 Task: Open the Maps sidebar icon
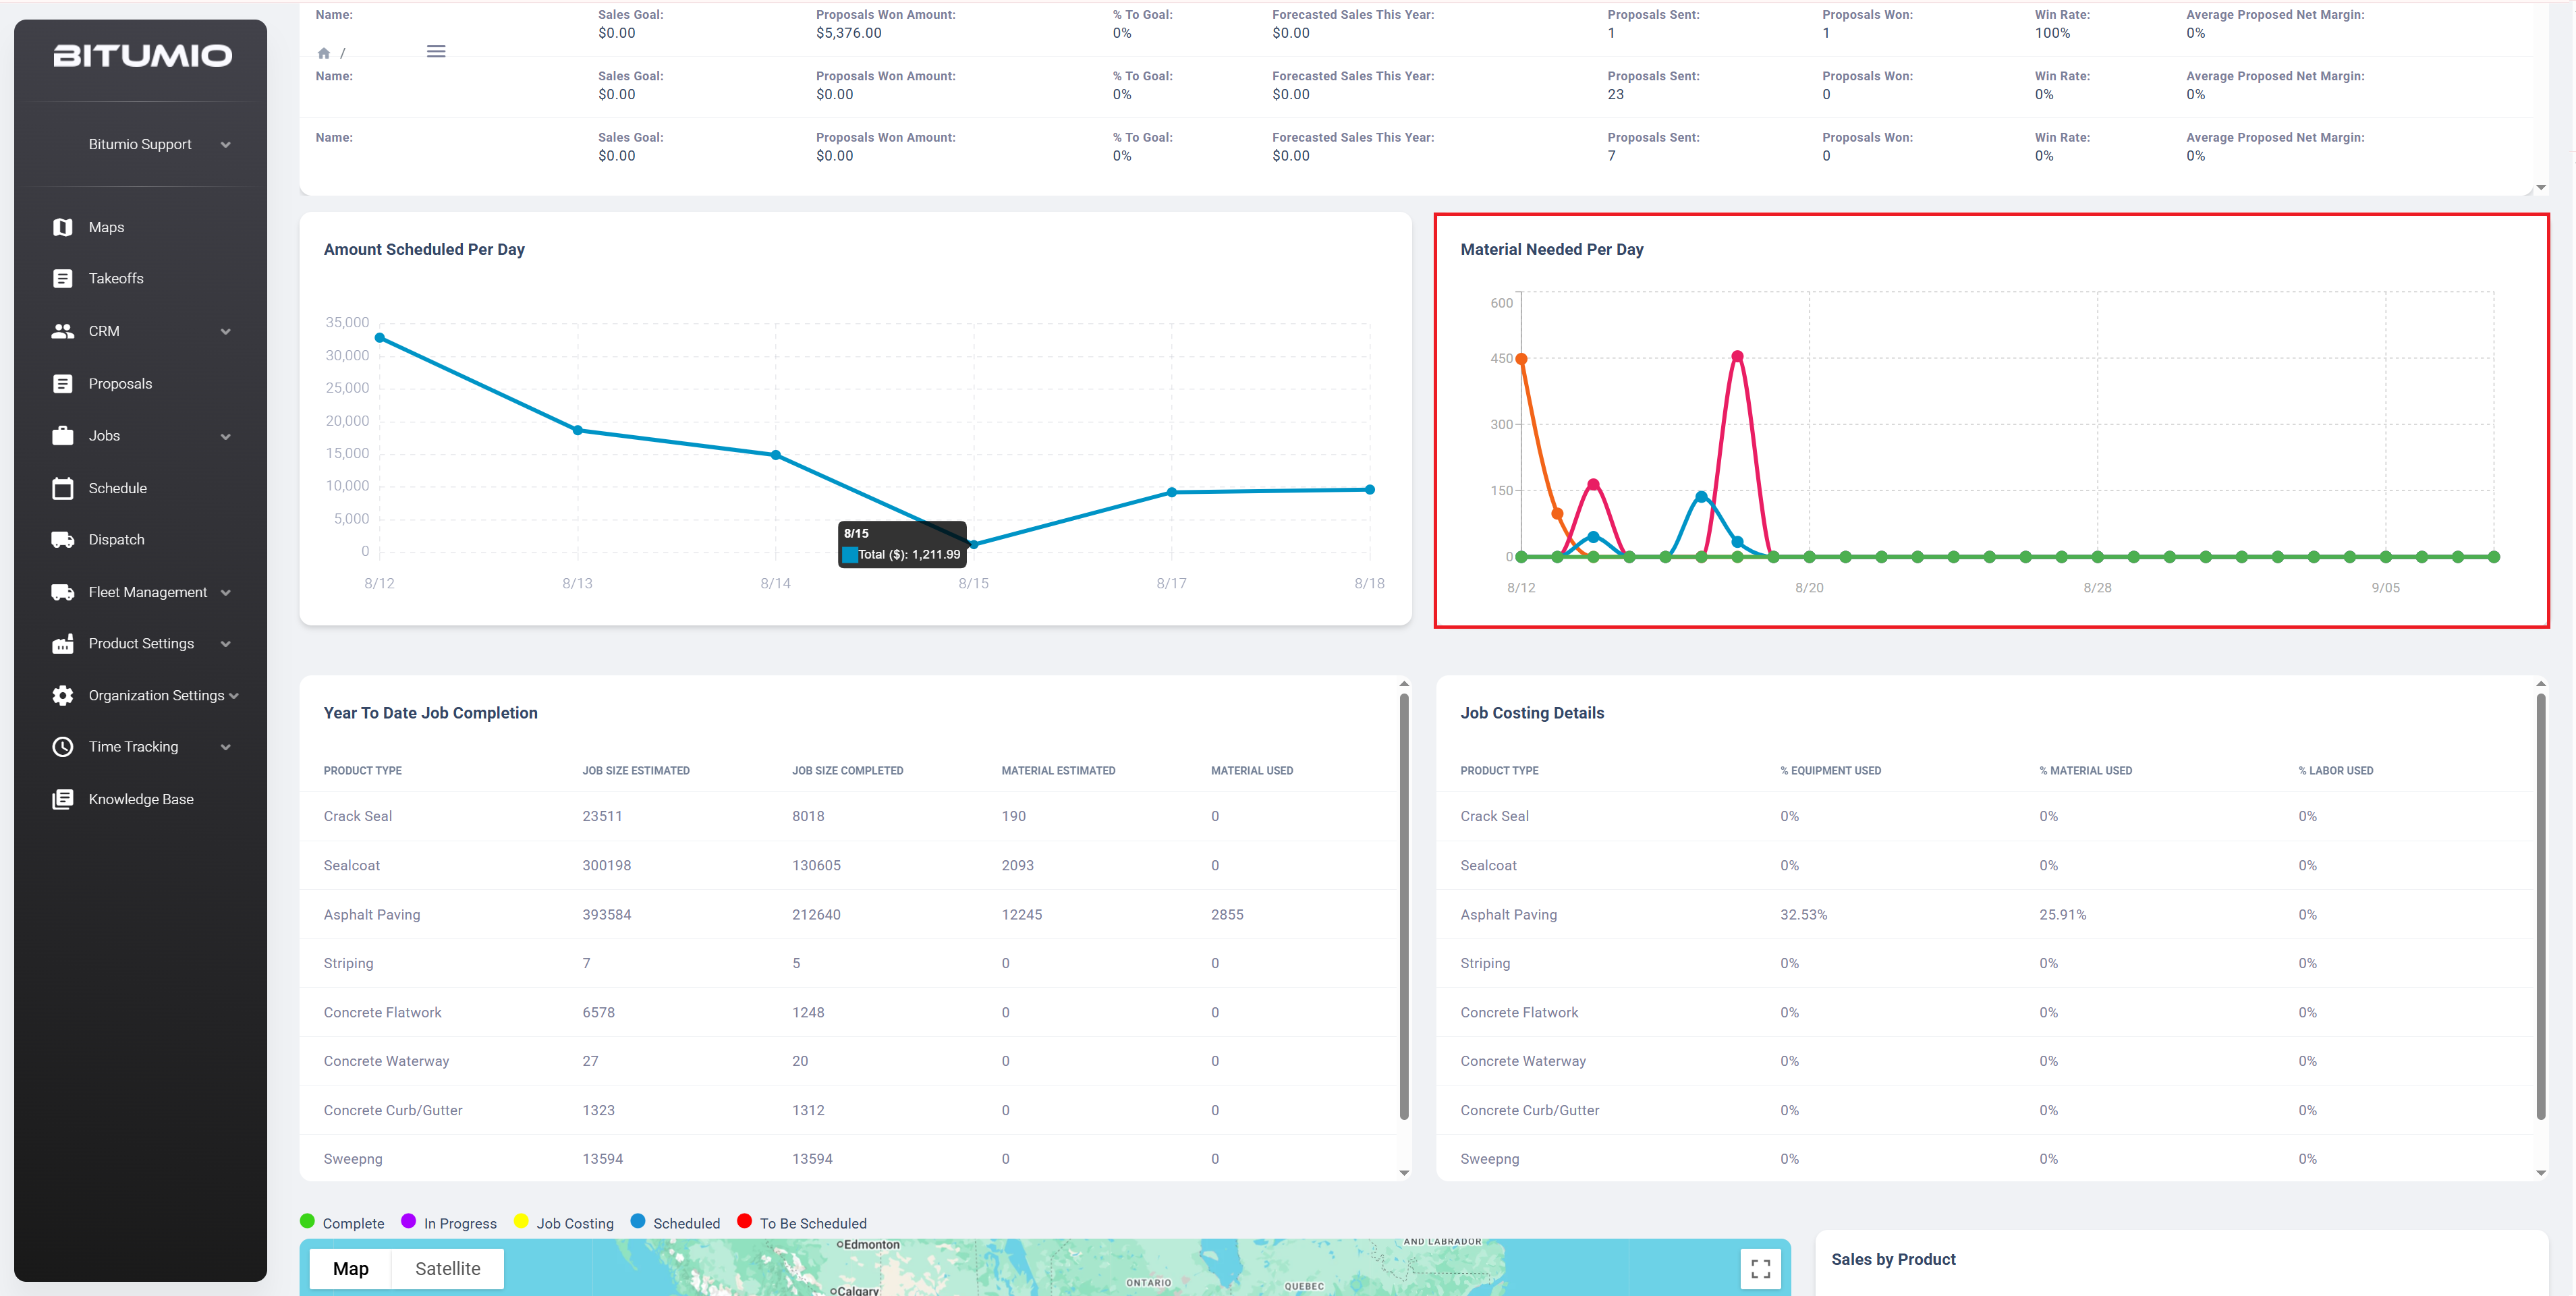(x=62, y=227)
